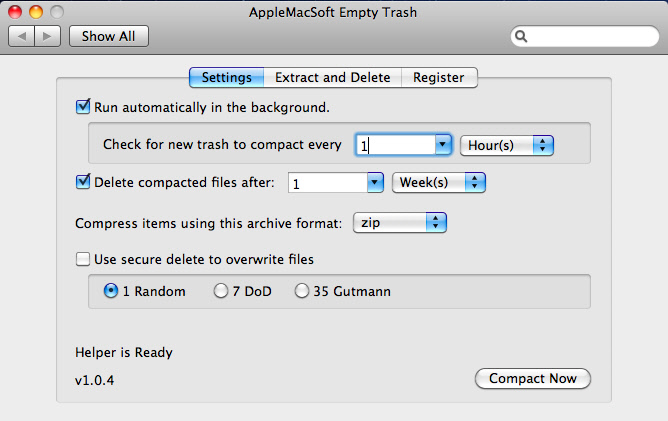Open the Extract and Delete tab
Image resolution: width=668 pixels, height=421 pixels.
(x=333, y=78)
